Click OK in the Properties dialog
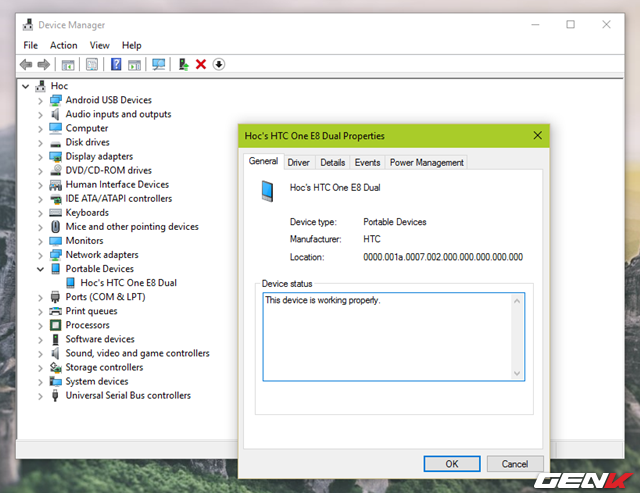 (452, 464)
